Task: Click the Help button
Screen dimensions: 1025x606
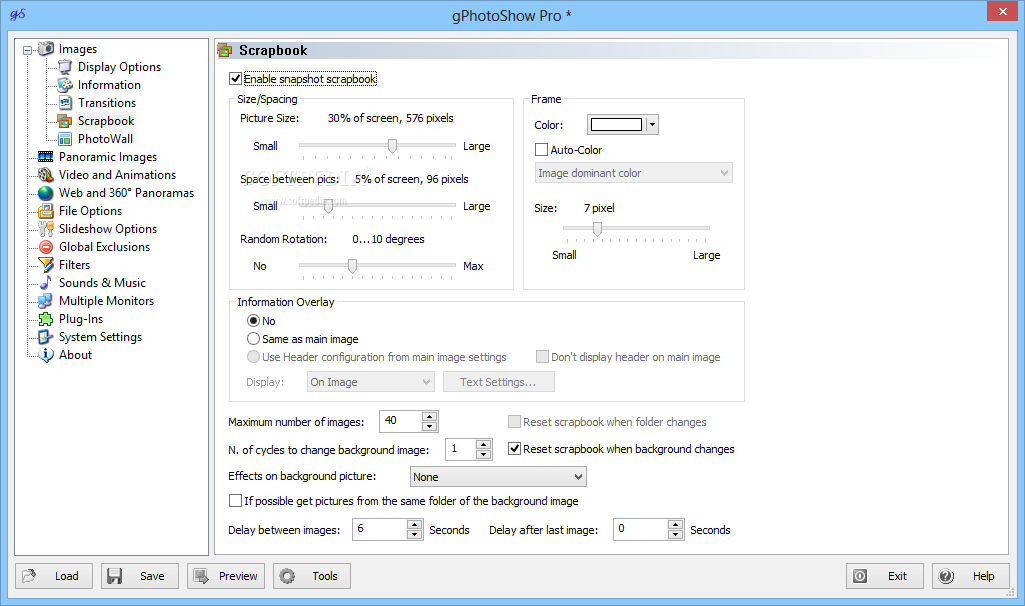Action: (971, 576)
